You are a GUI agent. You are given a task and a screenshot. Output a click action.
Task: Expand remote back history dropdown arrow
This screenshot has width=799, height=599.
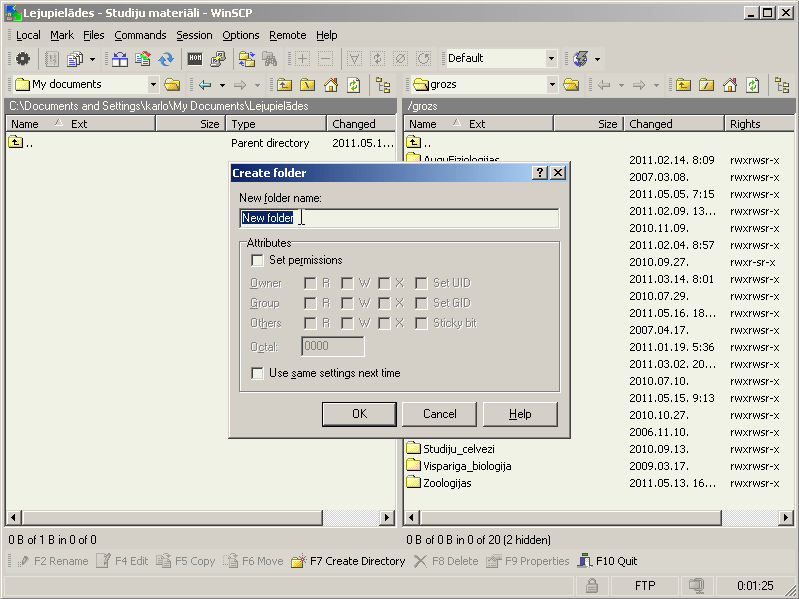coord(621,85)
